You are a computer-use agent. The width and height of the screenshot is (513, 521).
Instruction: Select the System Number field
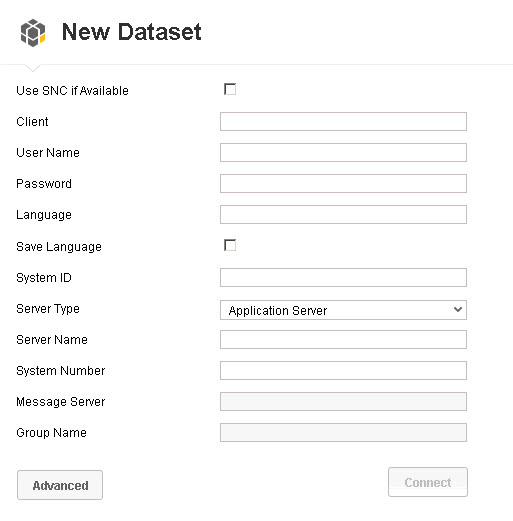[343, 371]
